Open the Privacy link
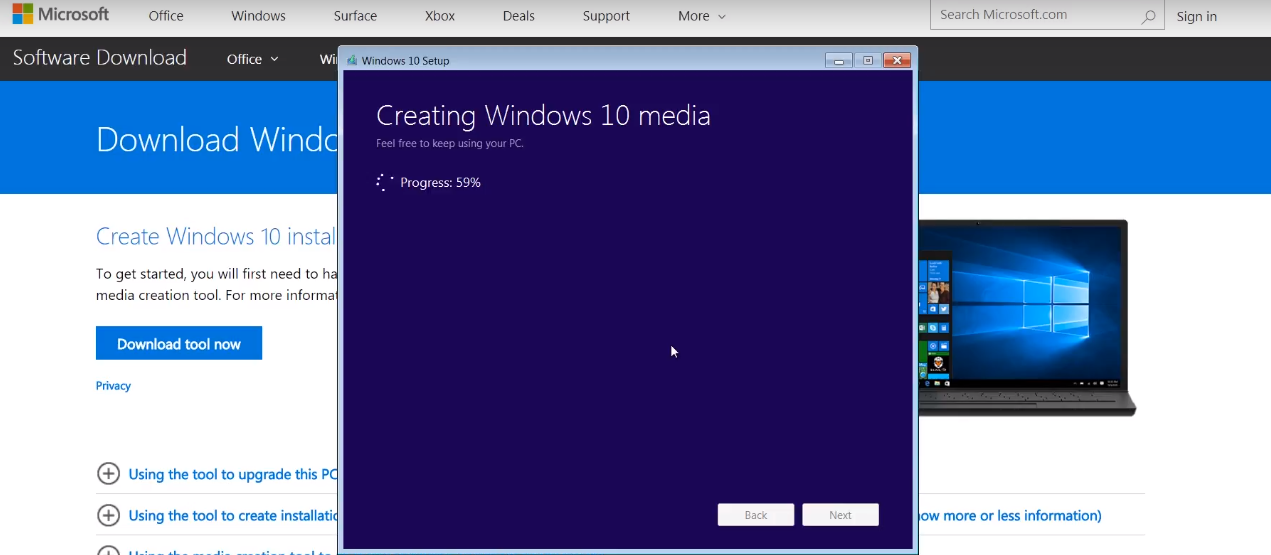 tap(113, 386)
